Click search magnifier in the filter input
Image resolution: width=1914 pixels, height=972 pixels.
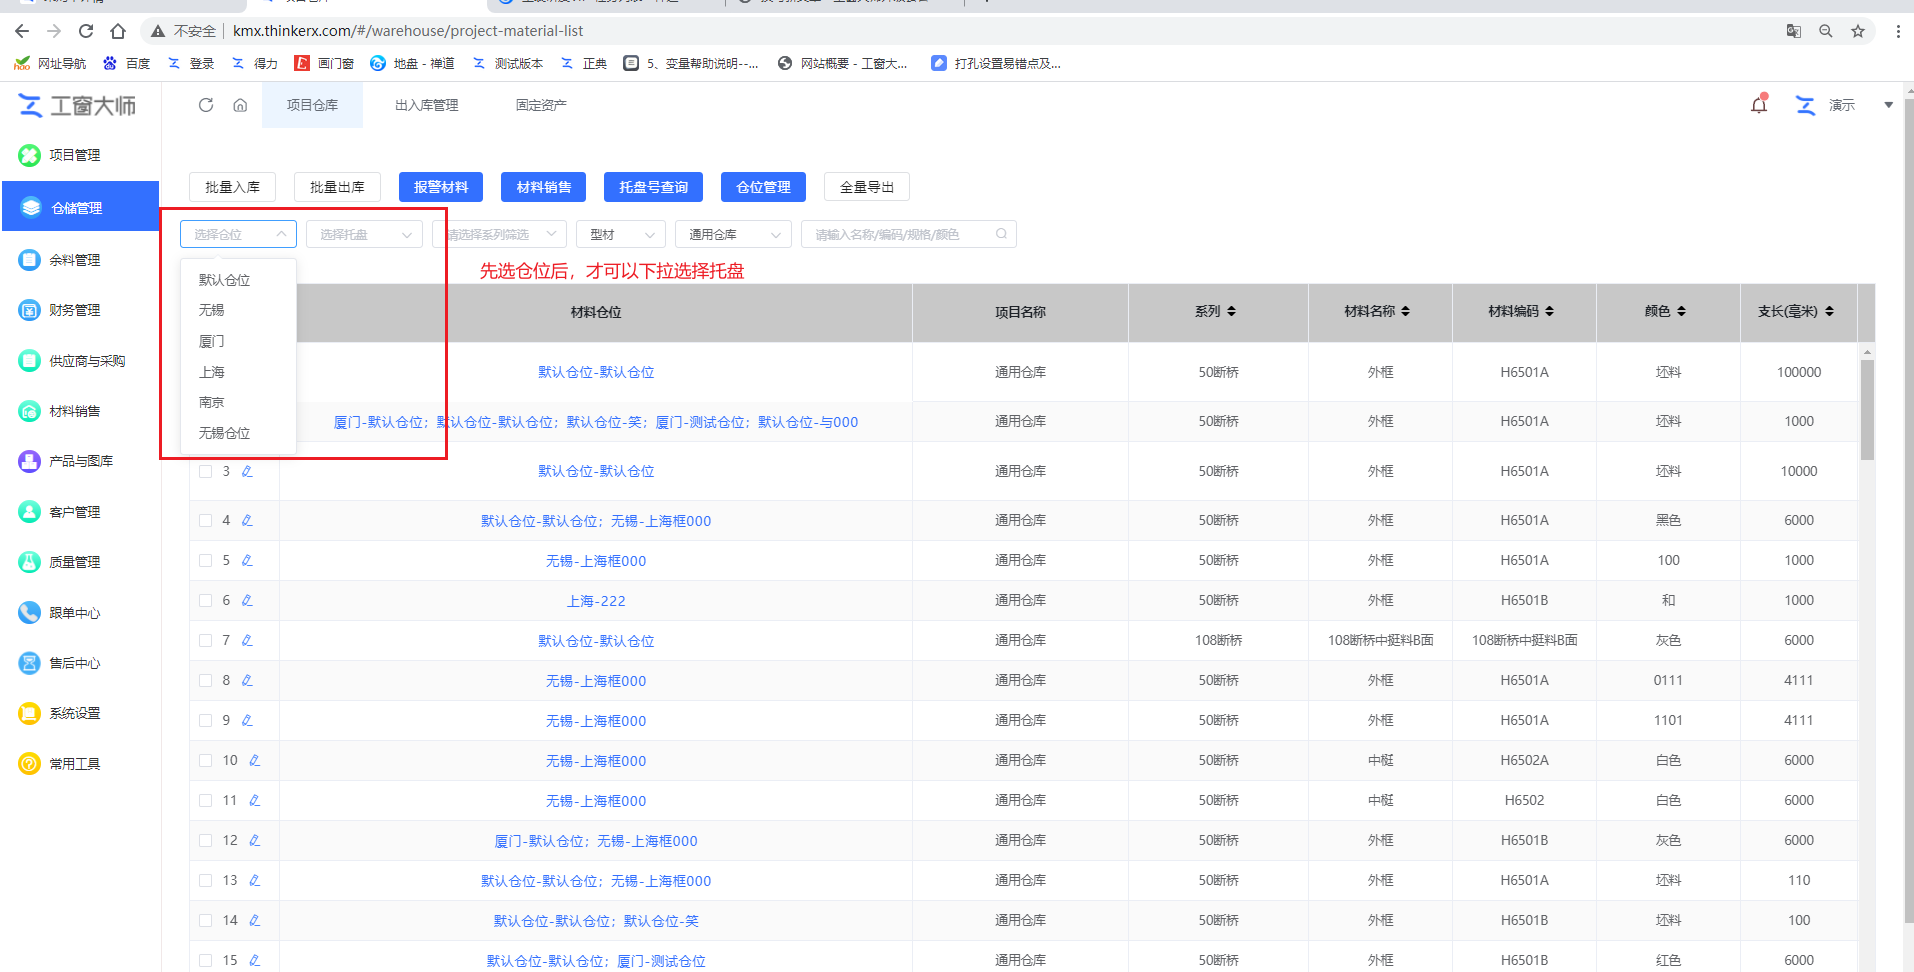coord(1001,235)
